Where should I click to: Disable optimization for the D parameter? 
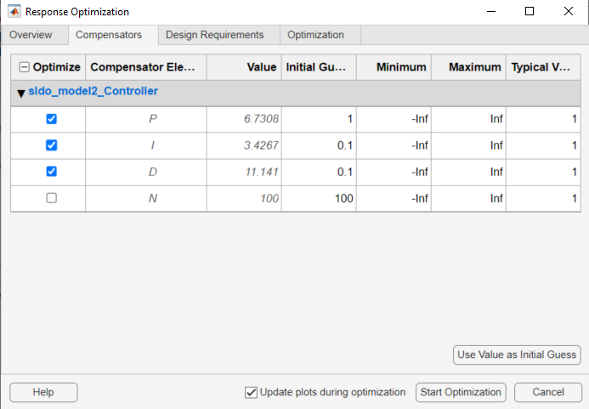coord(51,172)
